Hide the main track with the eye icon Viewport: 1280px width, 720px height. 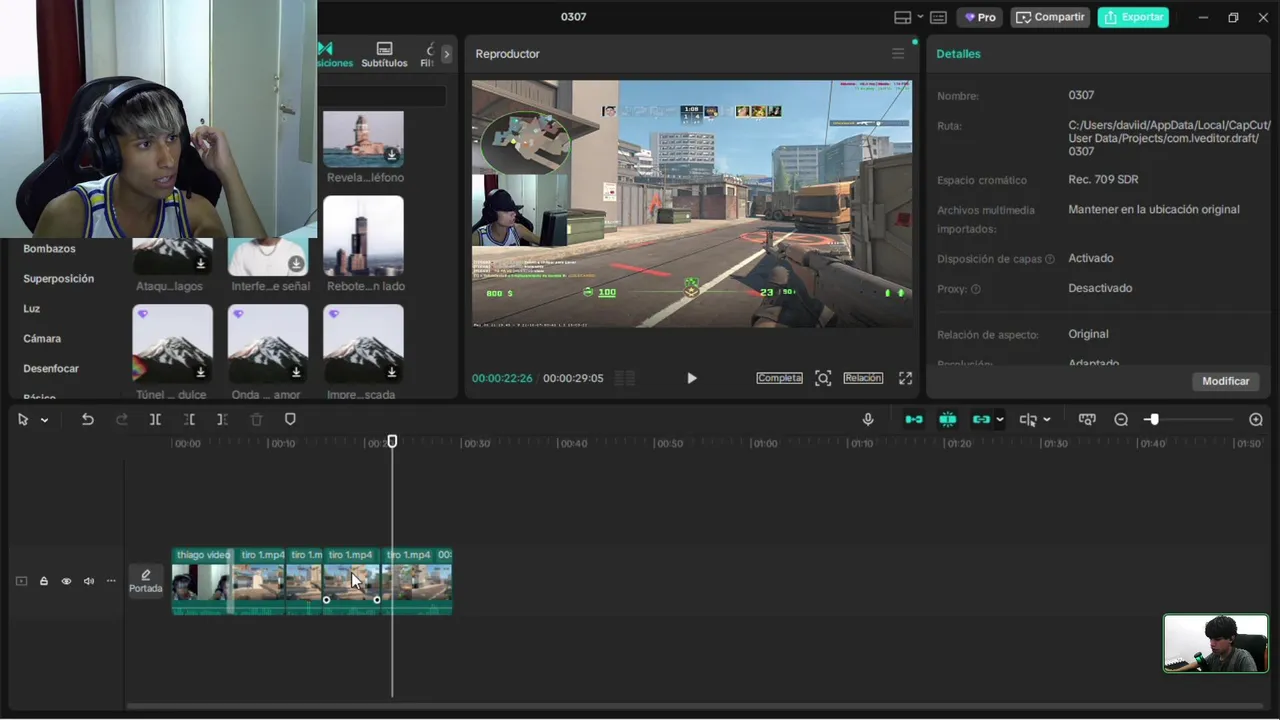(x=66, y=581)
